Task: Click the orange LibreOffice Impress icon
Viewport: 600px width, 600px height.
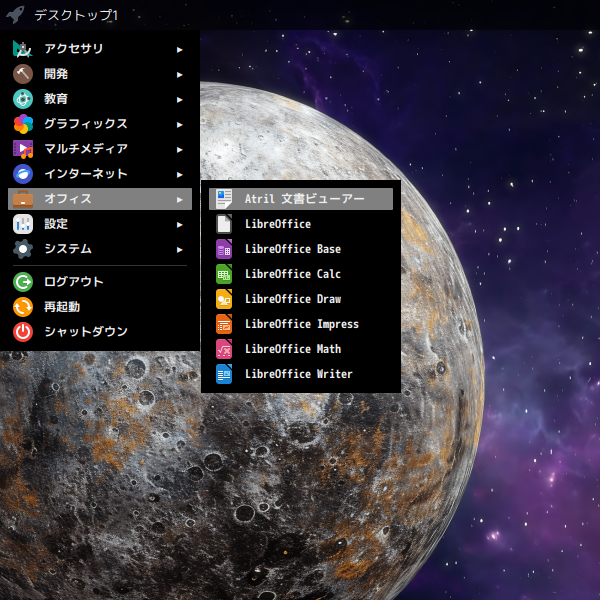Action: click(x=224, y=324)
